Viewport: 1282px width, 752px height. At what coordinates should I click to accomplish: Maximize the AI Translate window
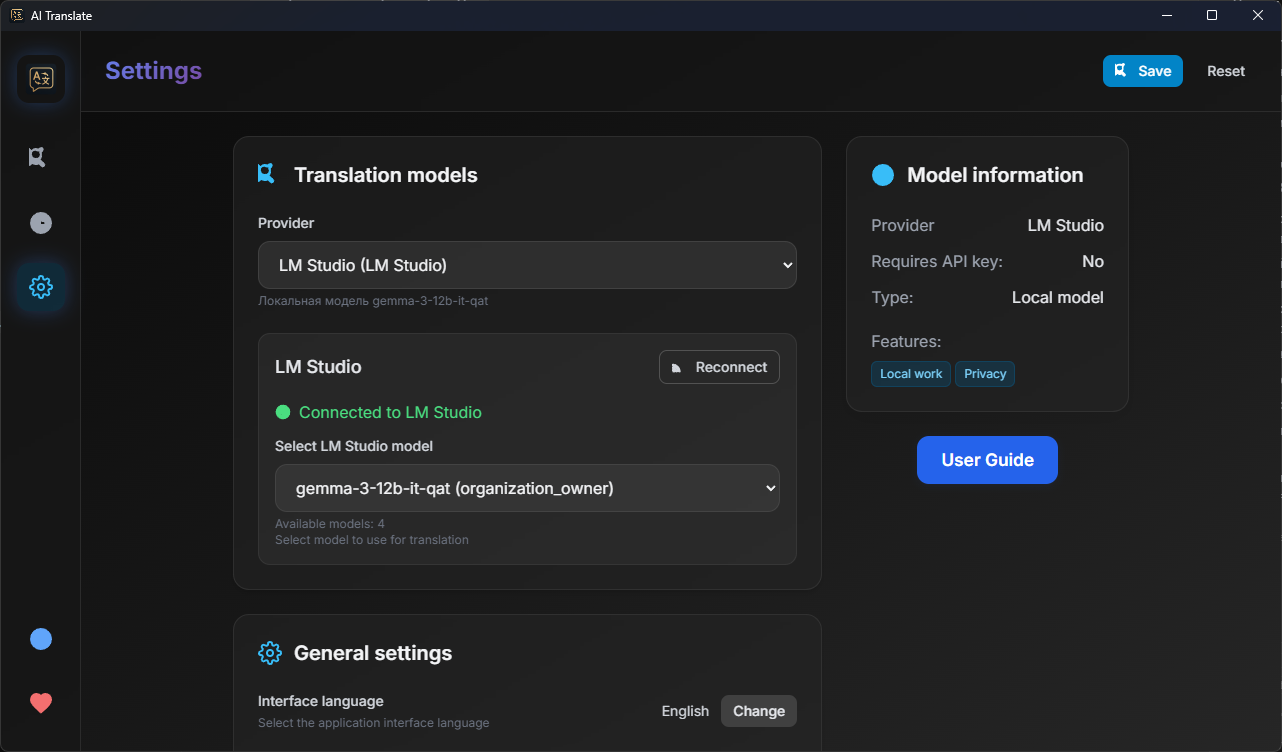click(x=1212, y=15)
